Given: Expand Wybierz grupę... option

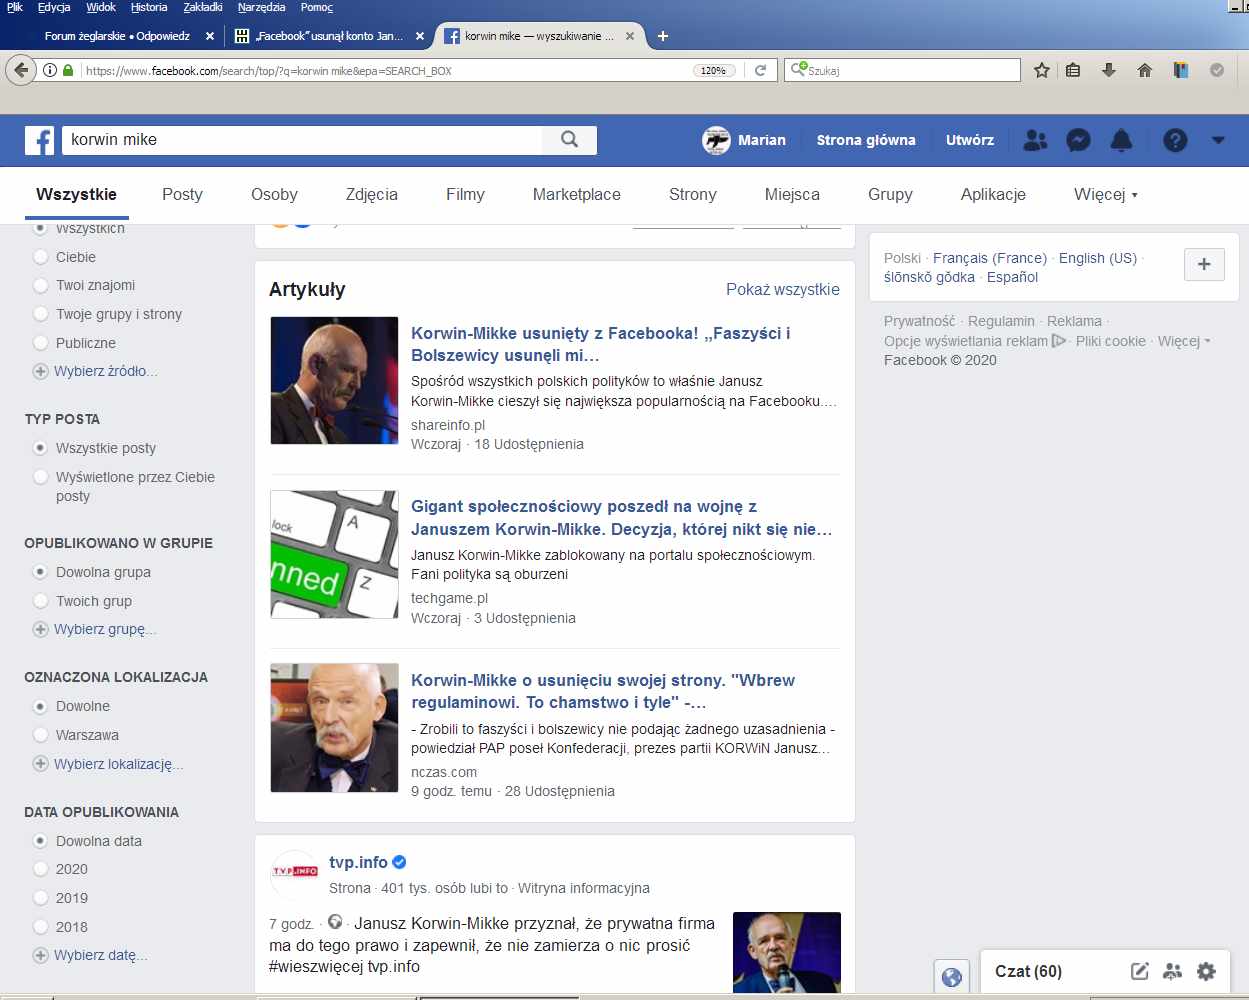Looking at the screenshot, I should point(95,629).
